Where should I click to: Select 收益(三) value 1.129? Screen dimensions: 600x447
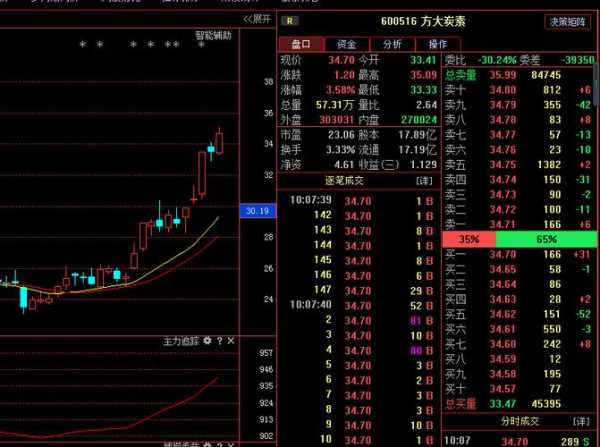tap(423, 165)
